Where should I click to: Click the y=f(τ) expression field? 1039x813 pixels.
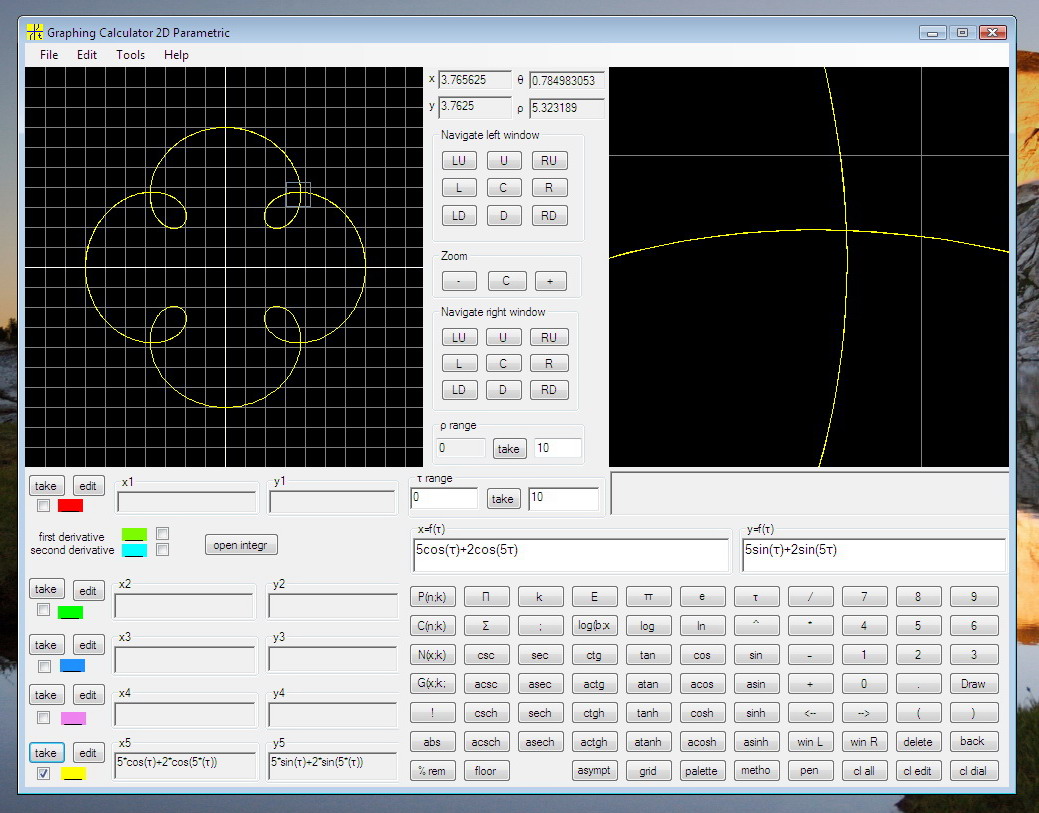(x=874, y=555)
